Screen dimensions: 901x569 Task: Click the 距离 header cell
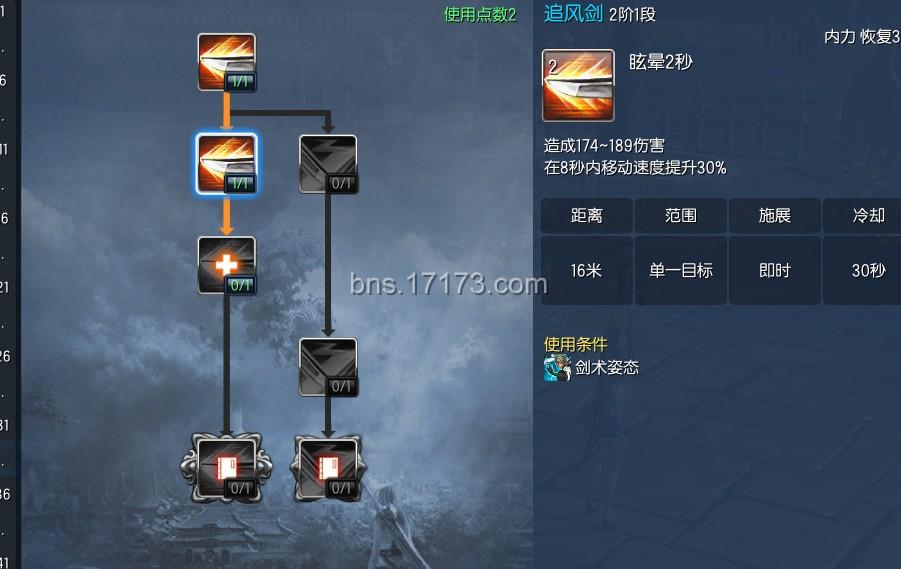587,216
